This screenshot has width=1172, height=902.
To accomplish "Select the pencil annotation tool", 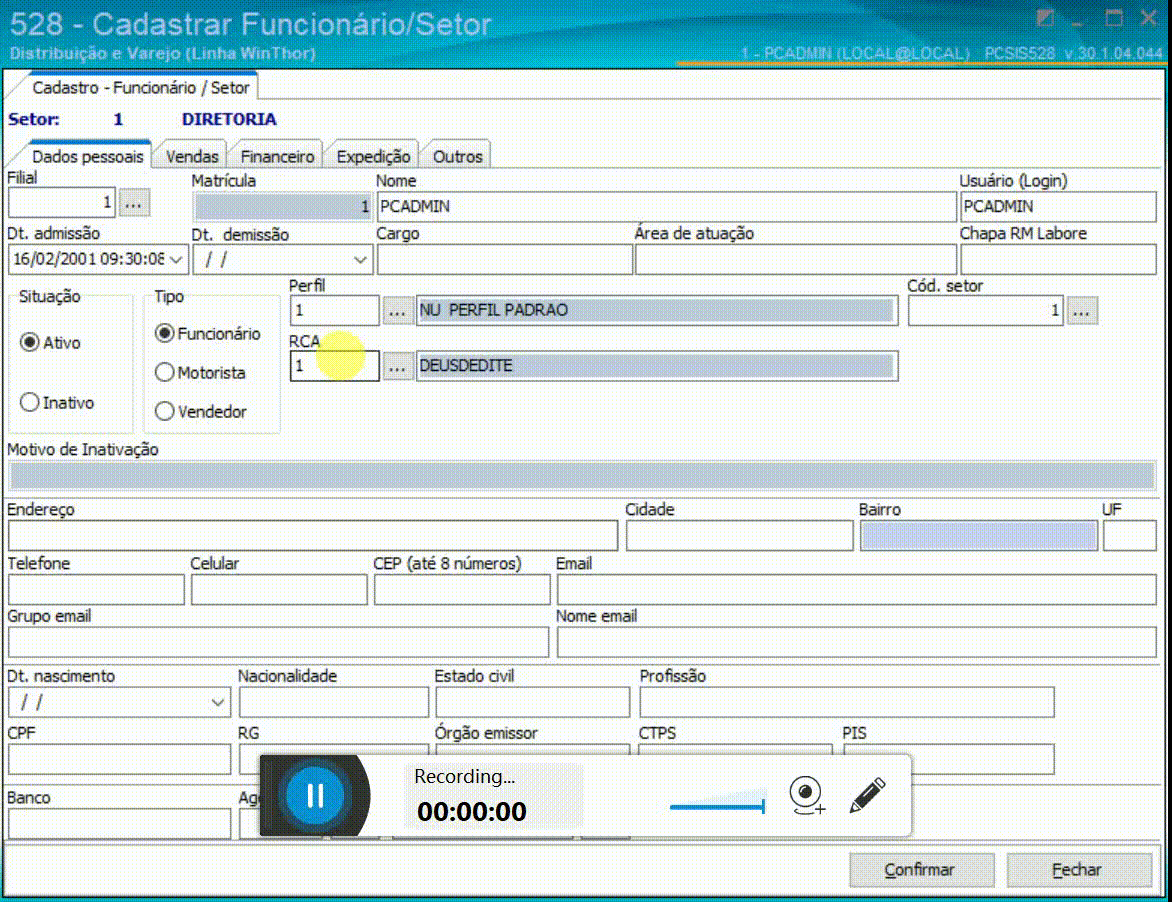I will click(x=867, y=795).
